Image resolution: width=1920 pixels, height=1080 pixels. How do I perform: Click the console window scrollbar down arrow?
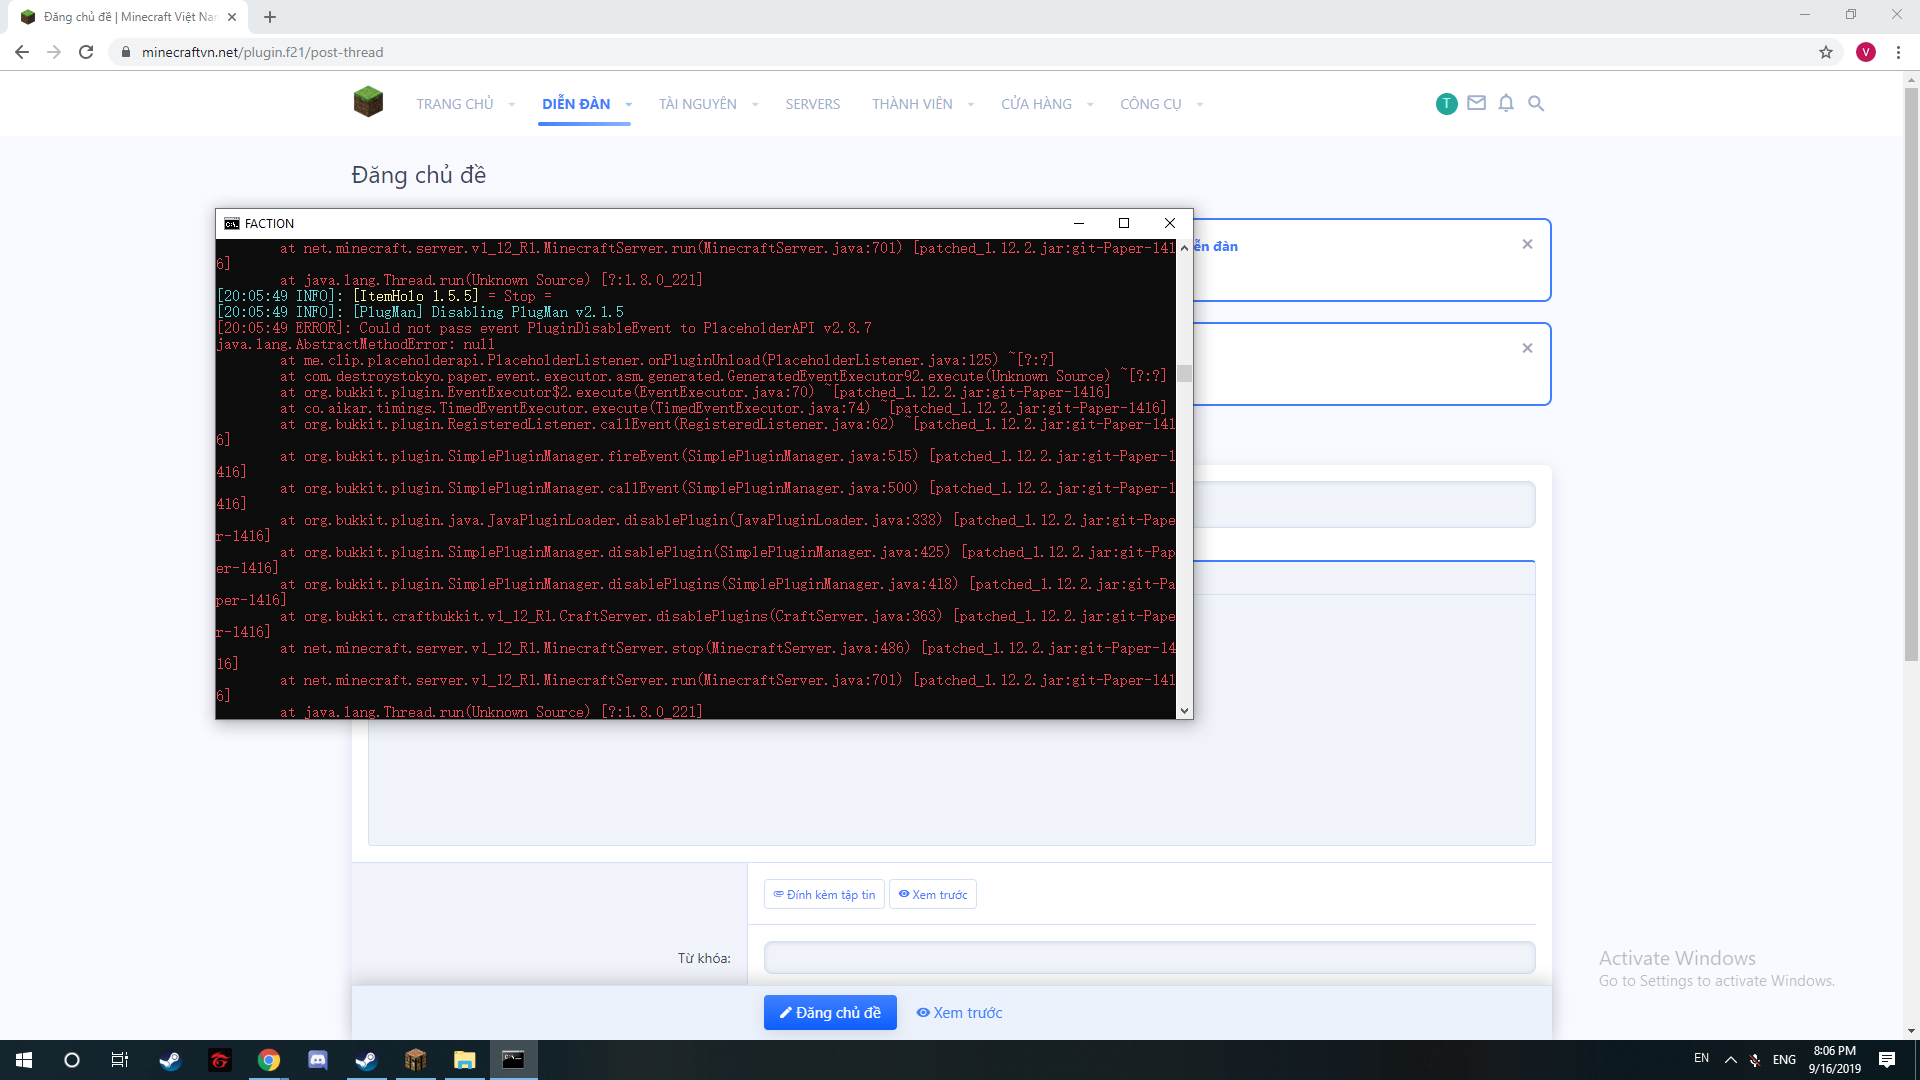(1184, 711)
